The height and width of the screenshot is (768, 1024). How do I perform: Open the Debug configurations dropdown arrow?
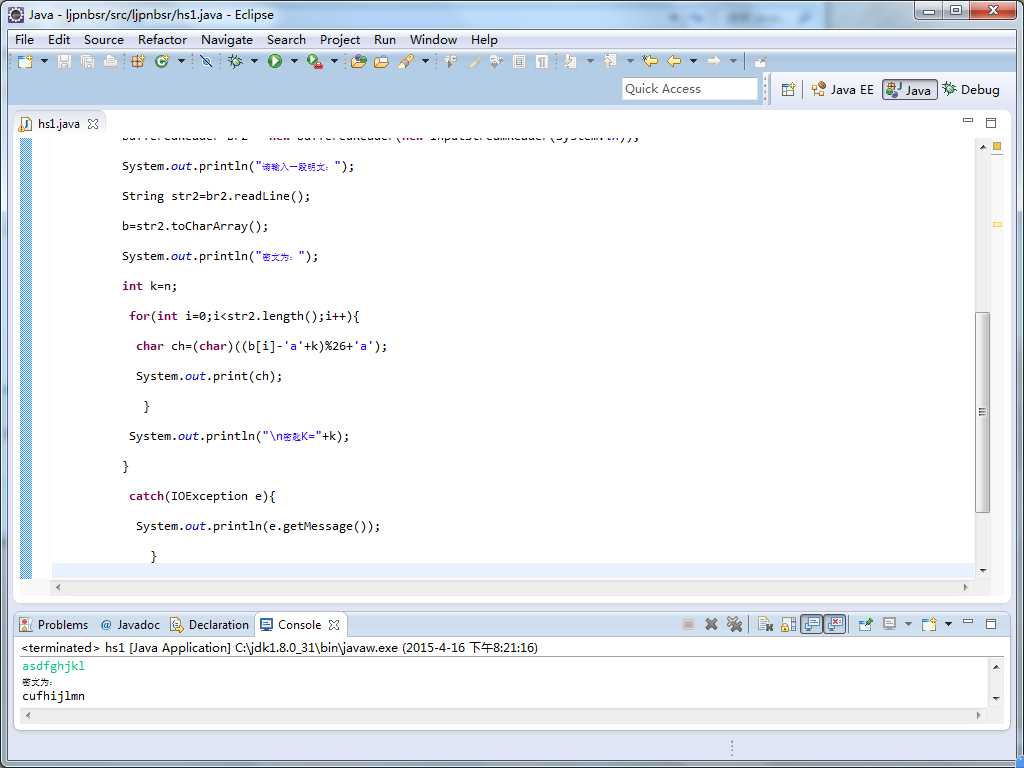point(254,61)
